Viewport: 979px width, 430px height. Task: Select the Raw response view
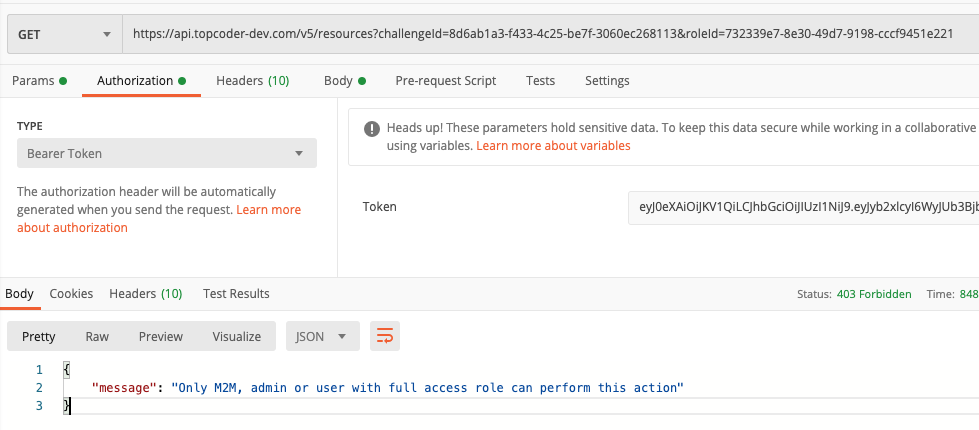pos(97,336)
